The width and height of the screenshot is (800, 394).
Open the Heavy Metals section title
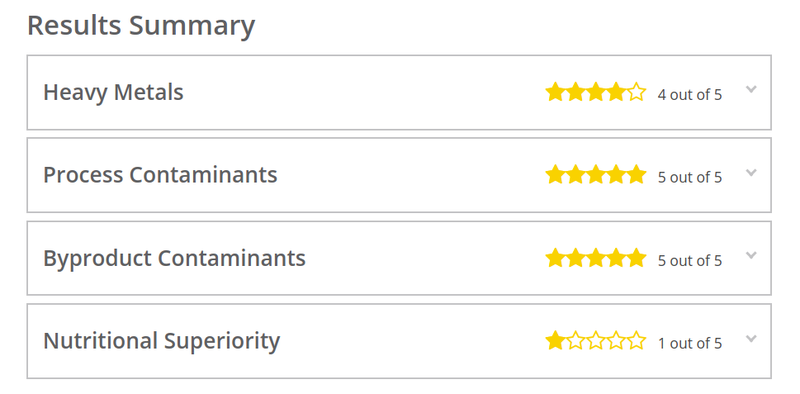click(x=113, y=93)
